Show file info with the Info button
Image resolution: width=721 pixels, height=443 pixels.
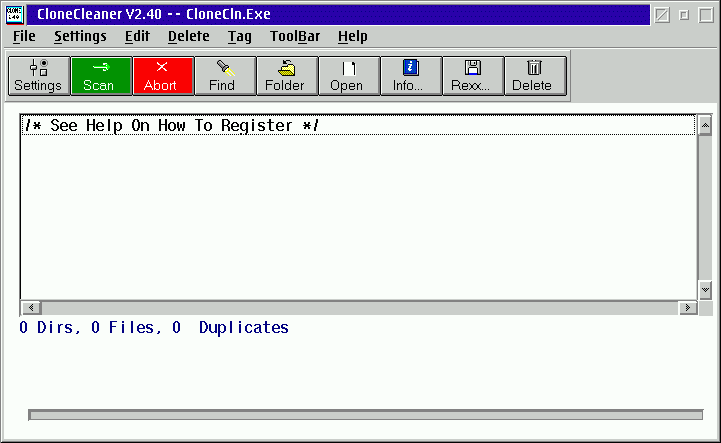coord(412,76)
